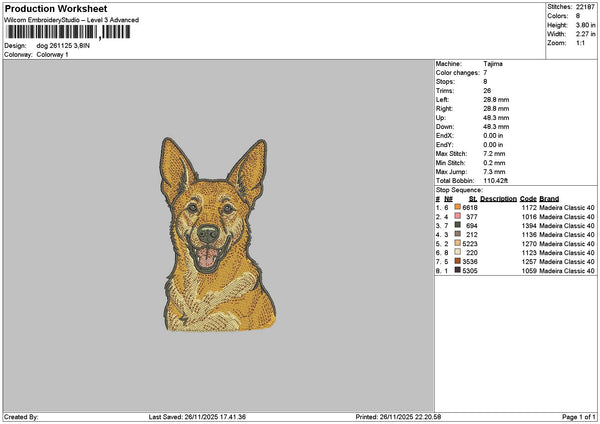Click the Down value 48.3 mm
The width and height of the screenshot is (600, 424).
point(496,127)
